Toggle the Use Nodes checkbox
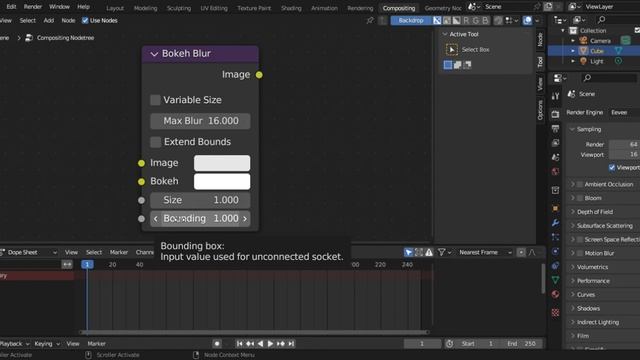The image size is (640, 360). 85,20
